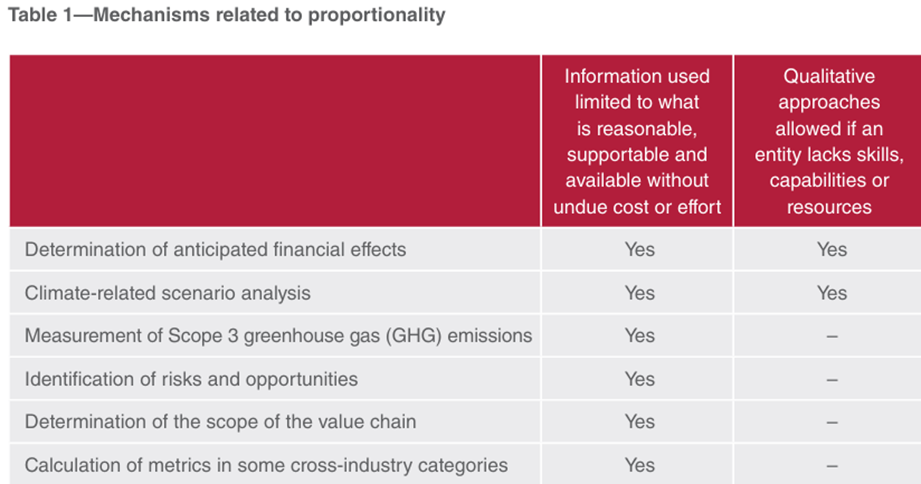
Task: Select 'Climate-related scenario analysis' row label
Action: pos(168,293)
